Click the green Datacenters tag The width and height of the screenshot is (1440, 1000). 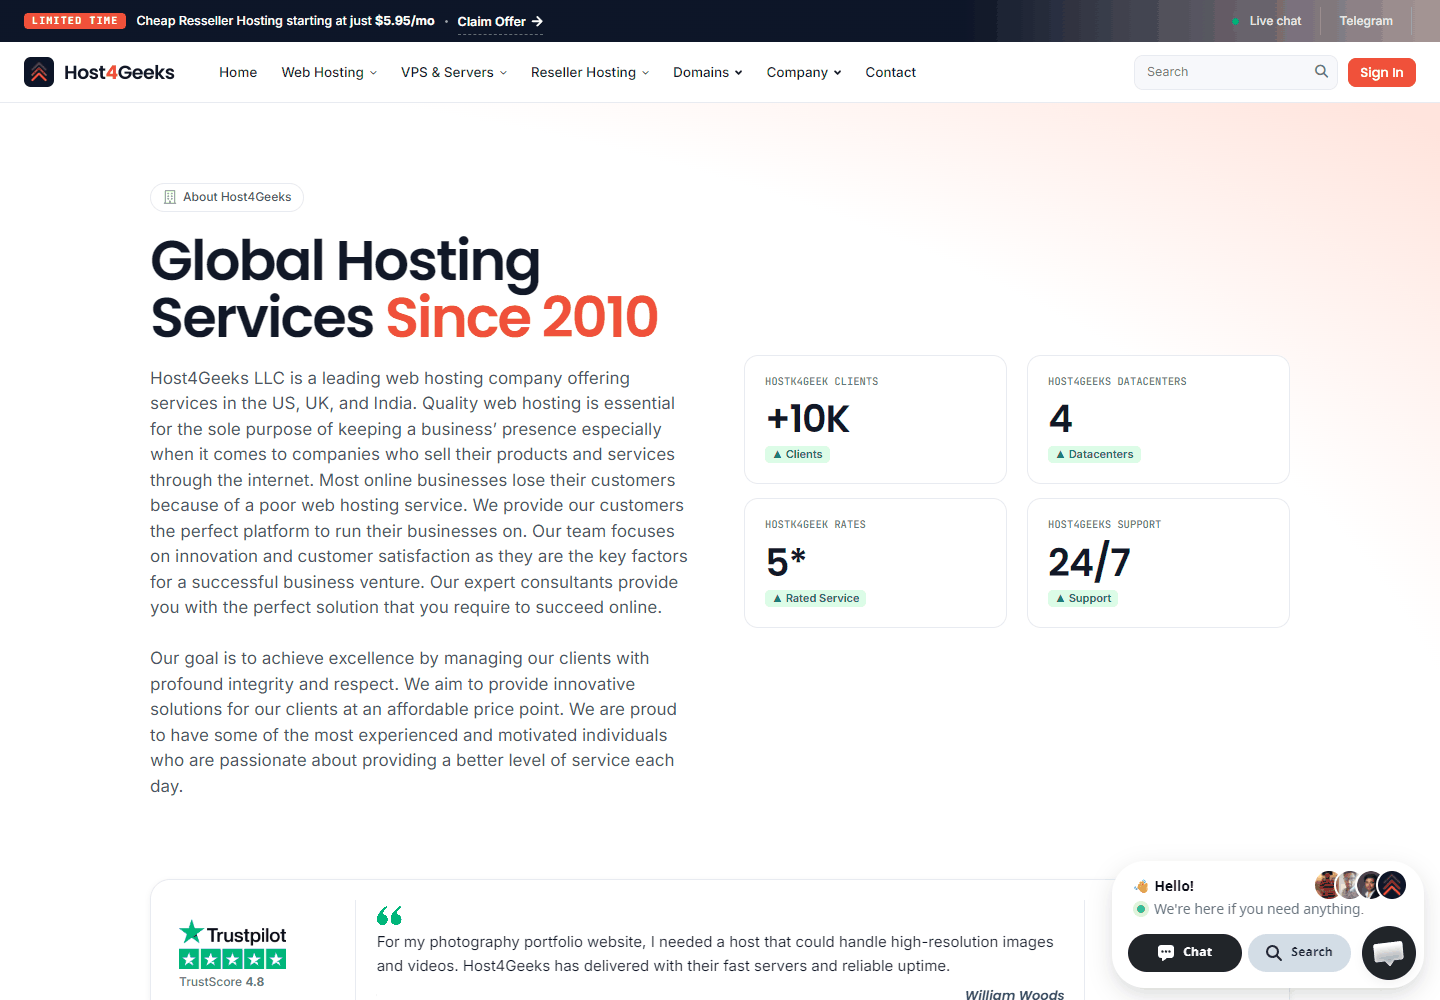[1095, 454]
